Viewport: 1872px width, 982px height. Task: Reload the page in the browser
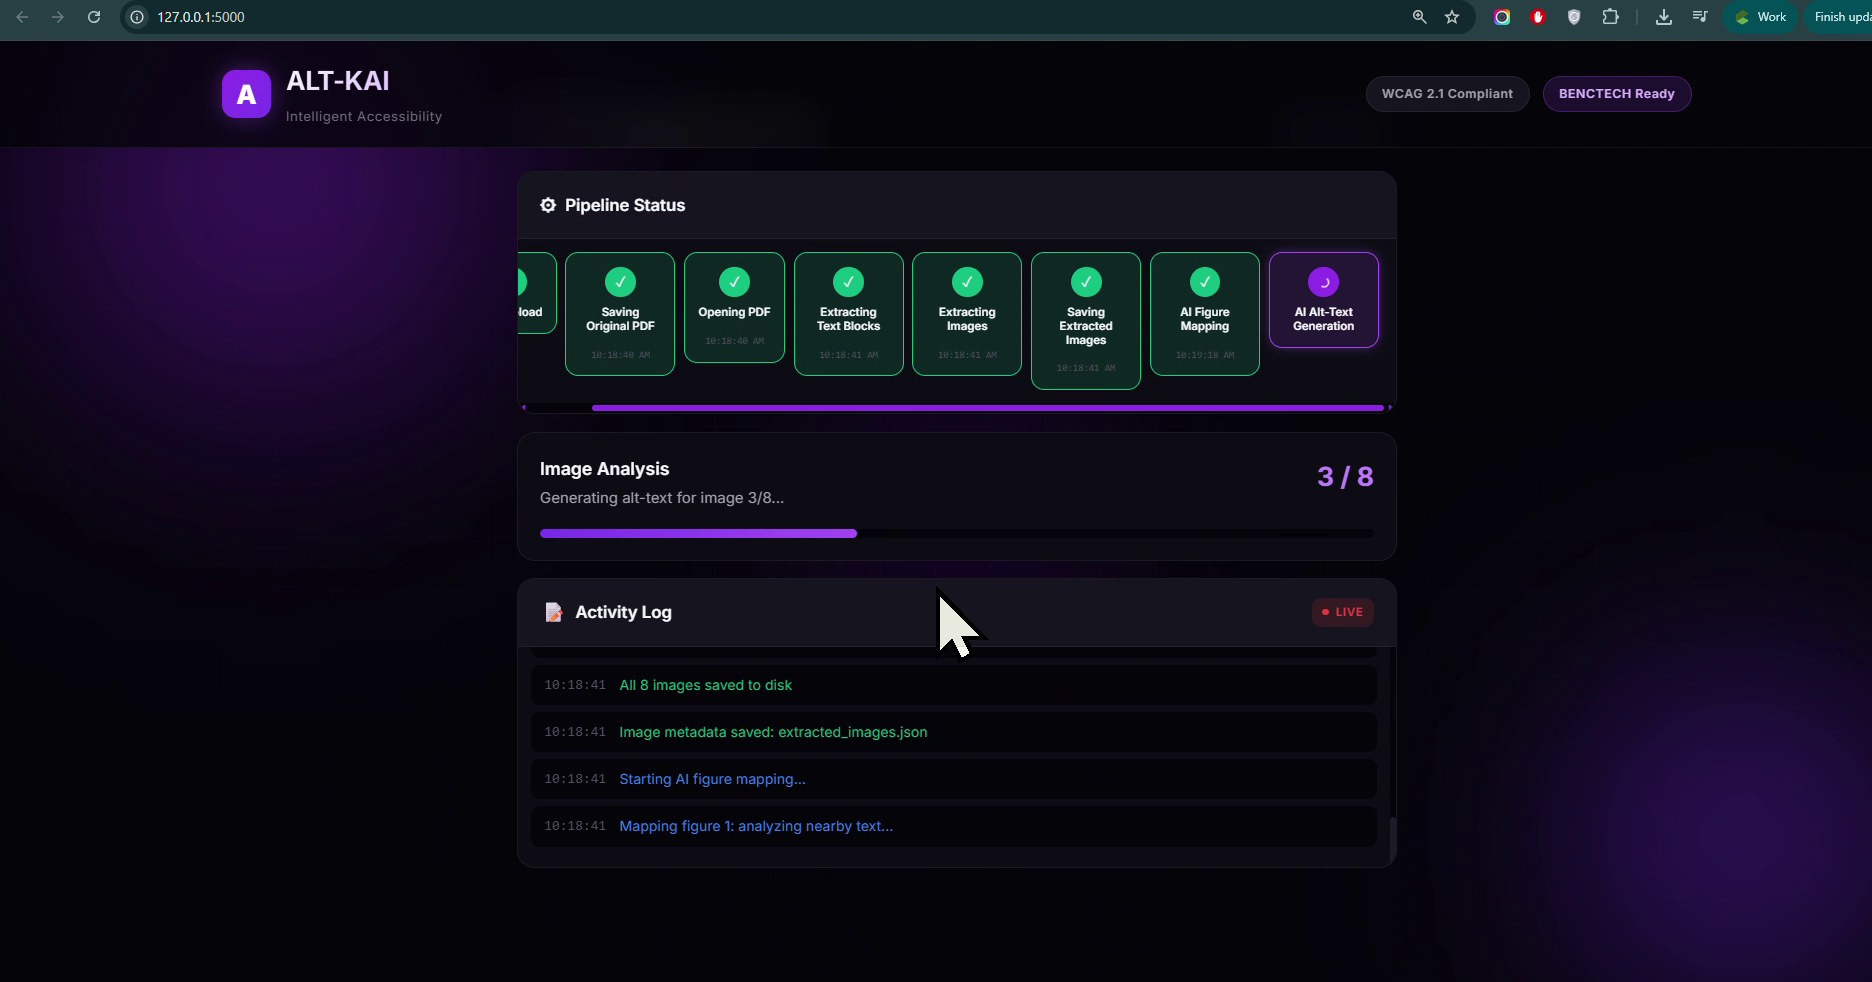point(94,17)
